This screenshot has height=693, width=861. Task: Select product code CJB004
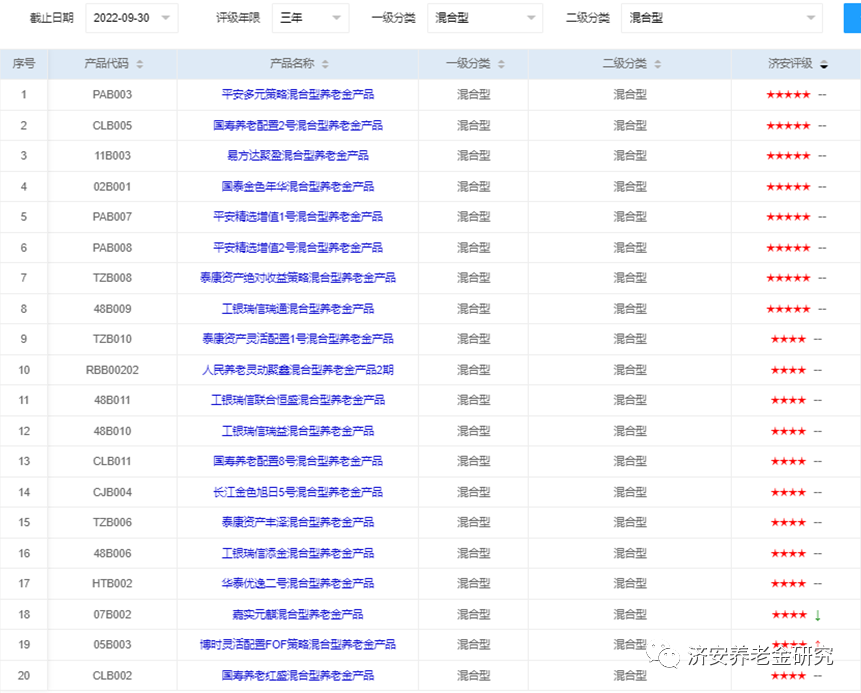112,492
